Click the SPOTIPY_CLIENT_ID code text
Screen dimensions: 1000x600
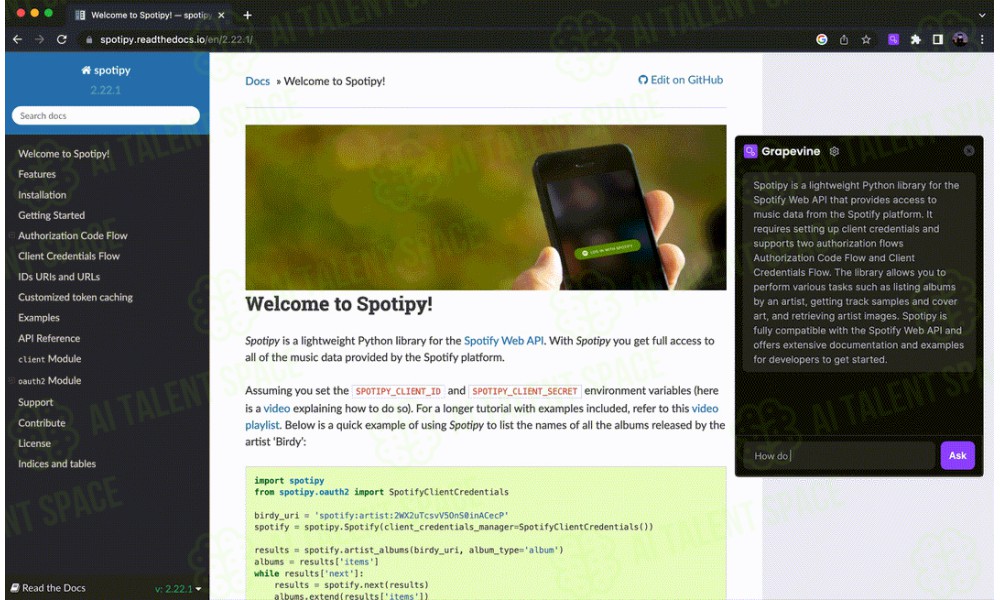[x=398, y=391]
